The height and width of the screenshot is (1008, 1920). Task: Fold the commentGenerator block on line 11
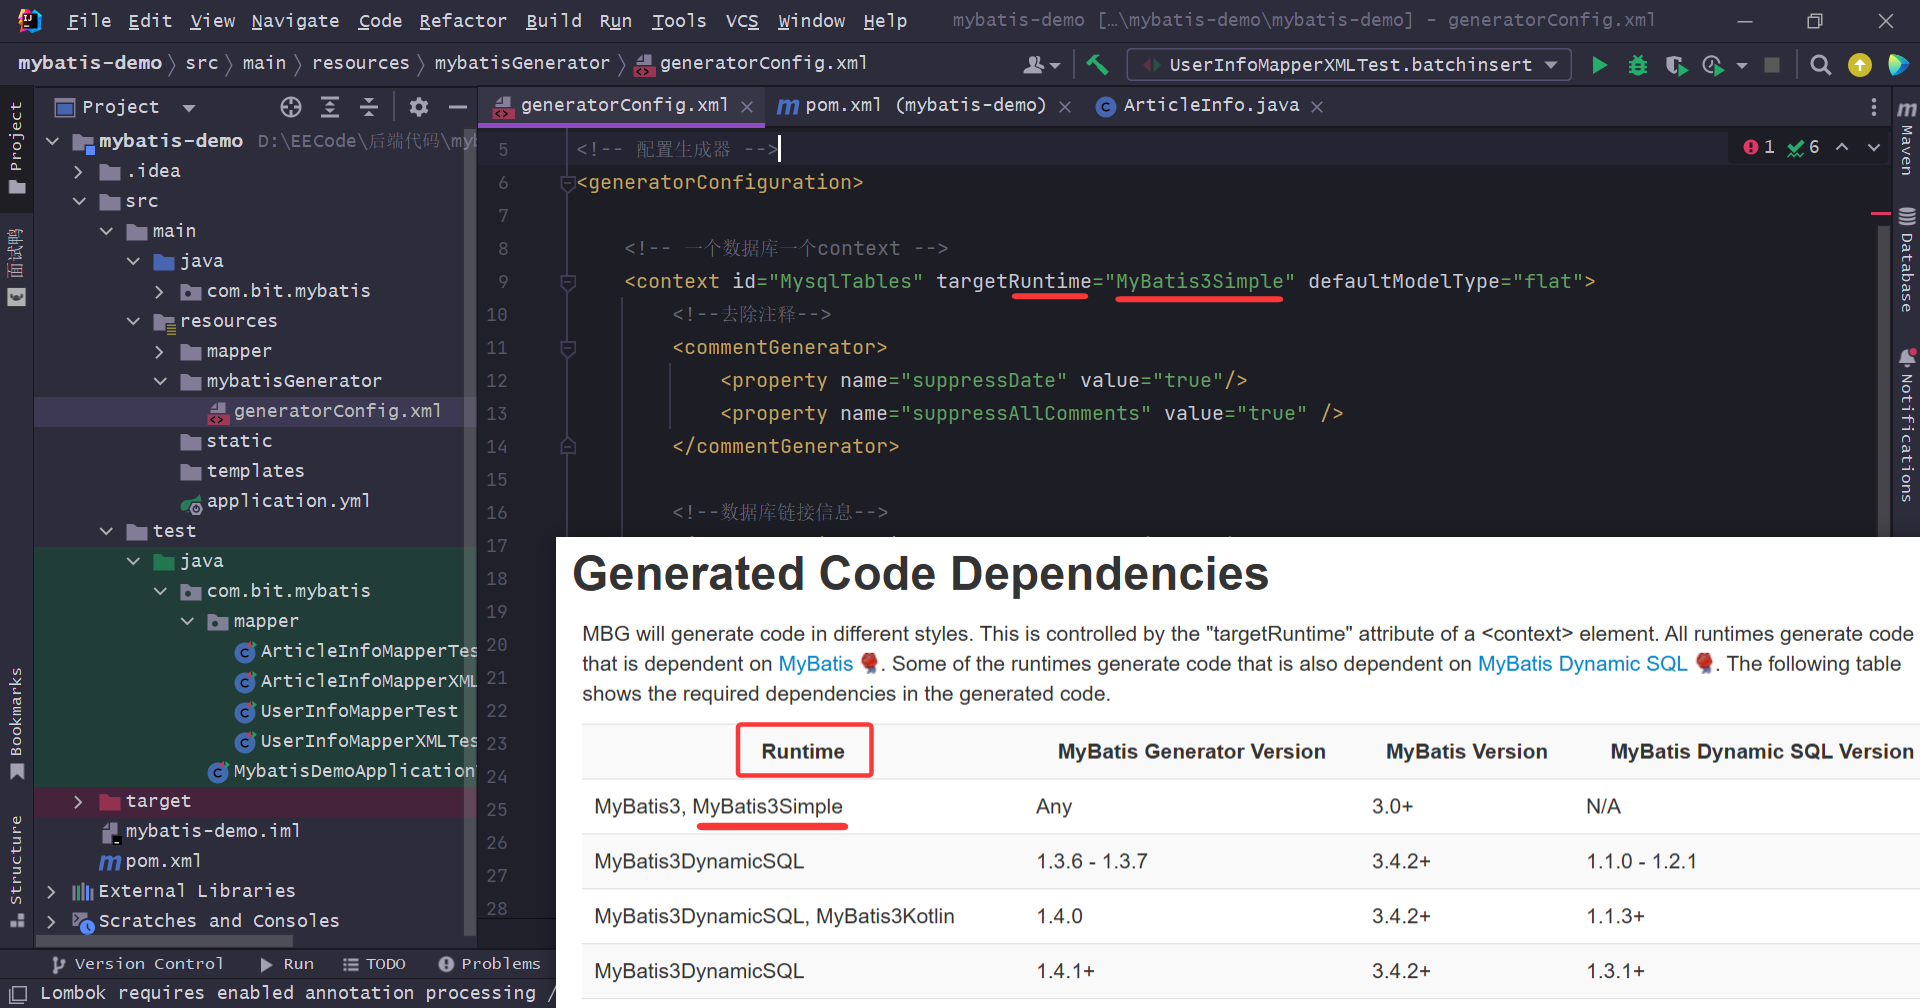pos(568,348)
